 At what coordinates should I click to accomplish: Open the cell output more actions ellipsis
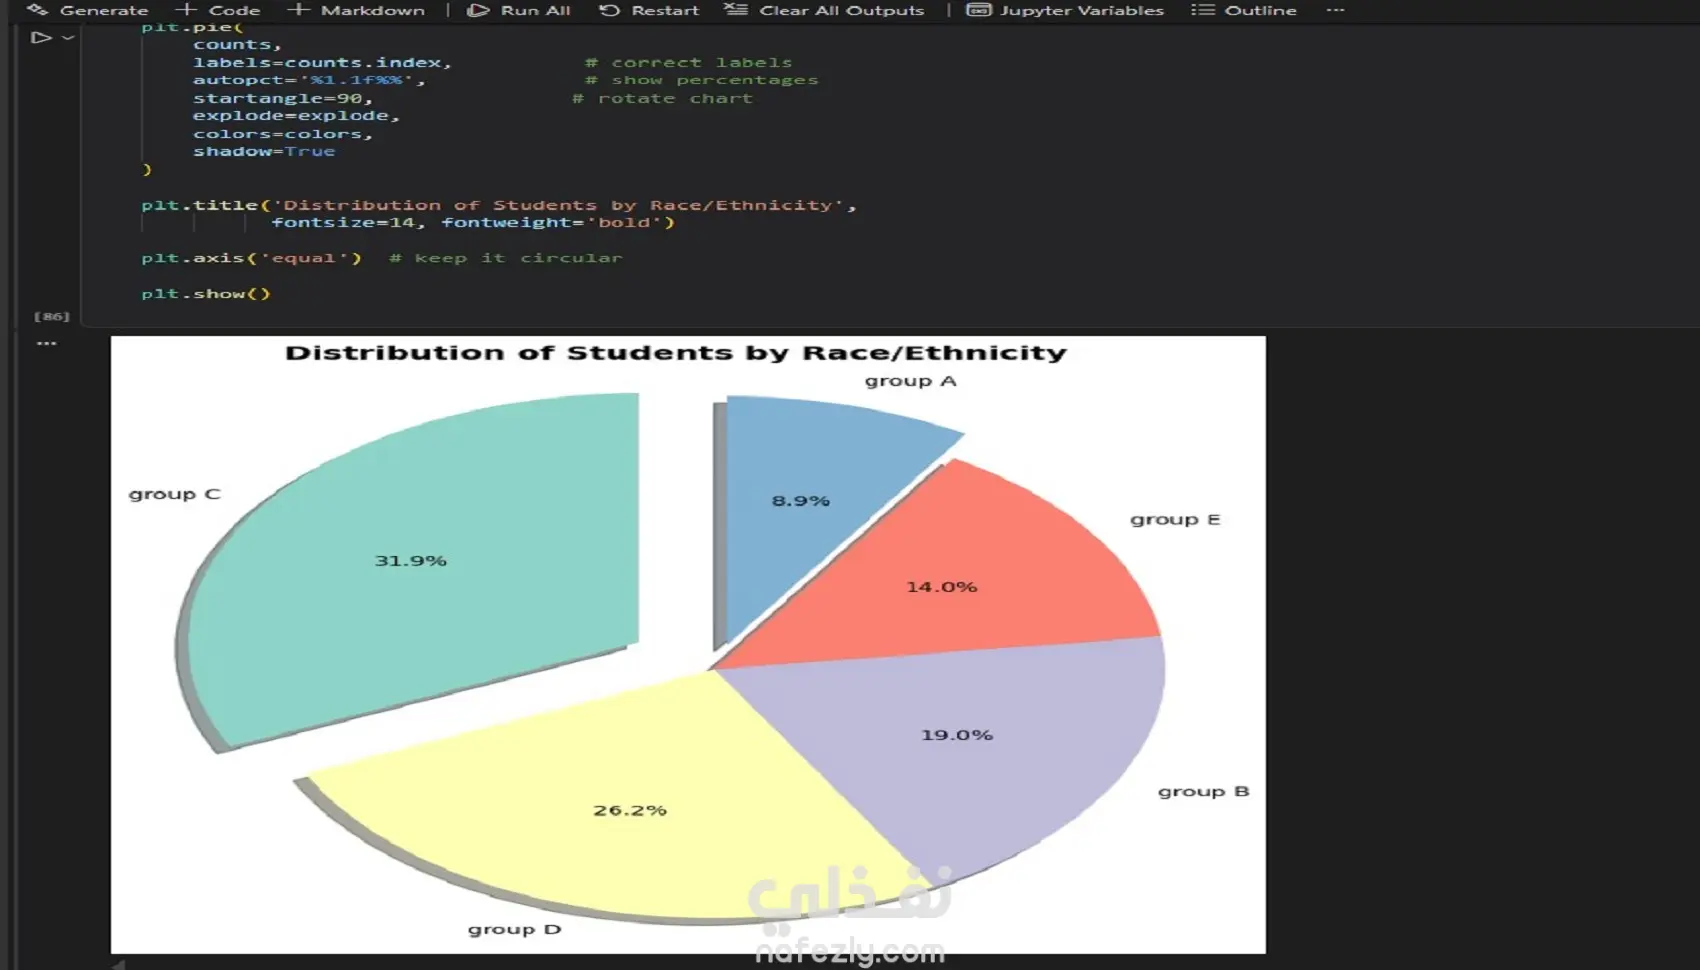coord(47,343)
